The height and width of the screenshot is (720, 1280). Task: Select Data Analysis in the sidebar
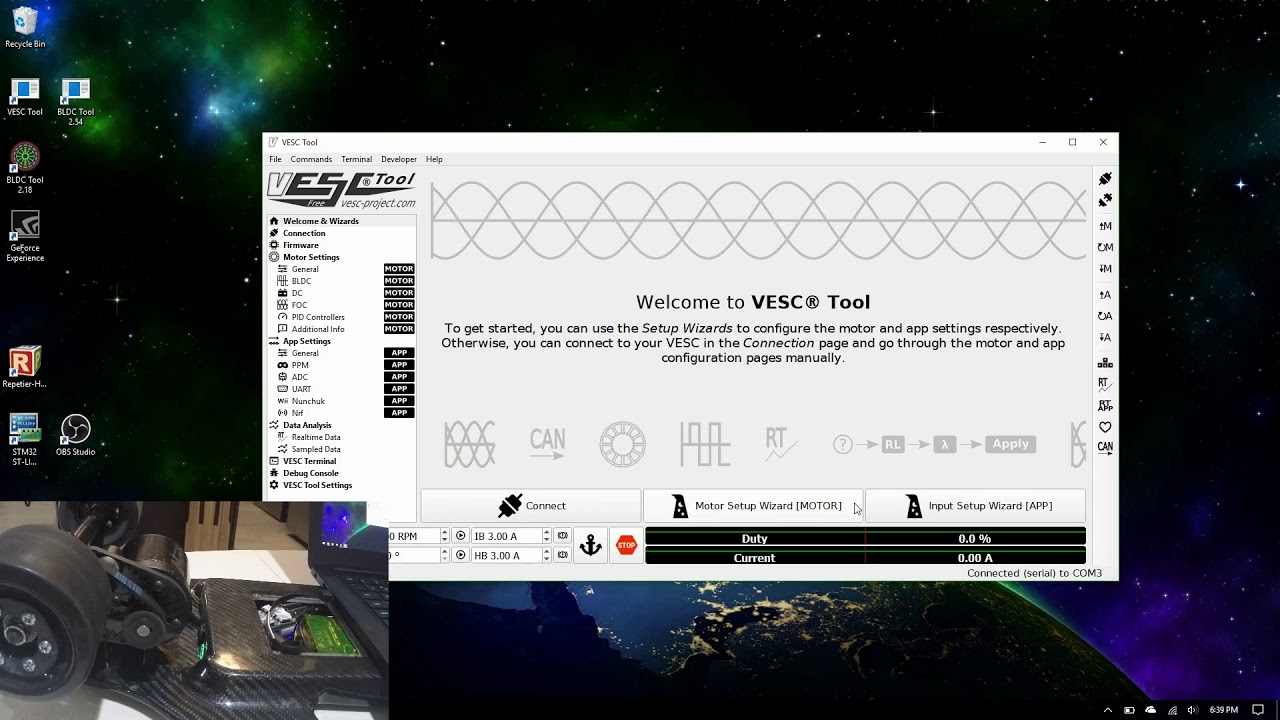[x=341, y=425]
